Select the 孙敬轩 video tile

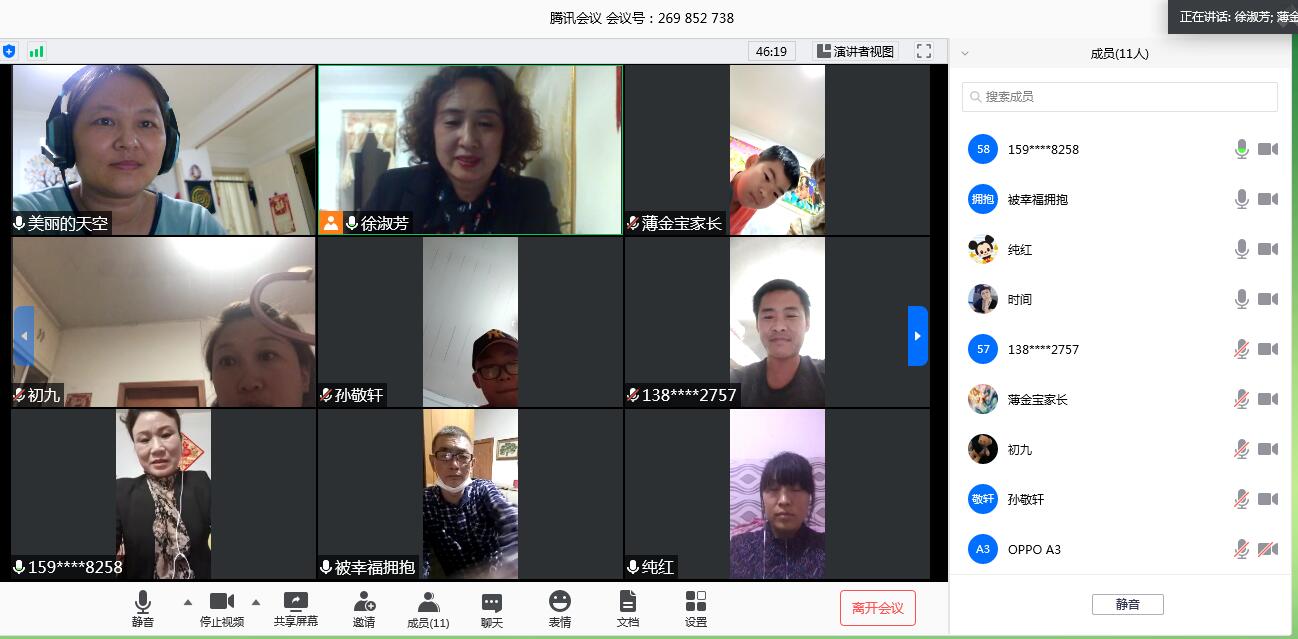point(470,322)
